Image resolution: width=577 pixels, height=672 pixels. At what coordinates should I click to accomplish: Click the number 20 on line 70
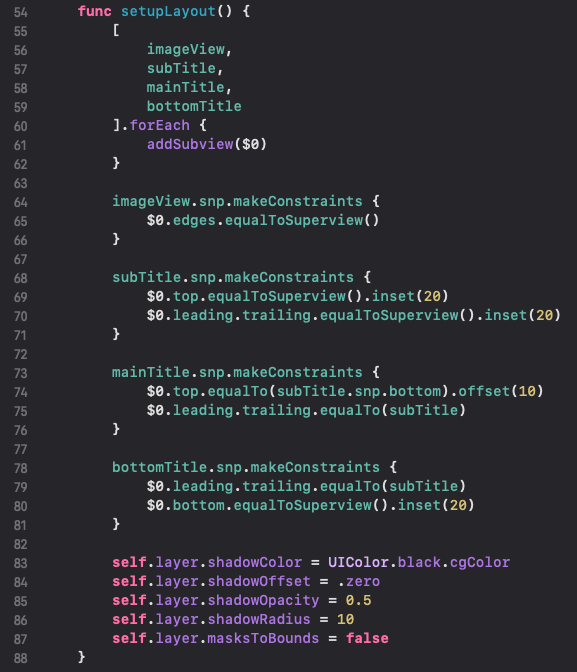coord(544,315)
